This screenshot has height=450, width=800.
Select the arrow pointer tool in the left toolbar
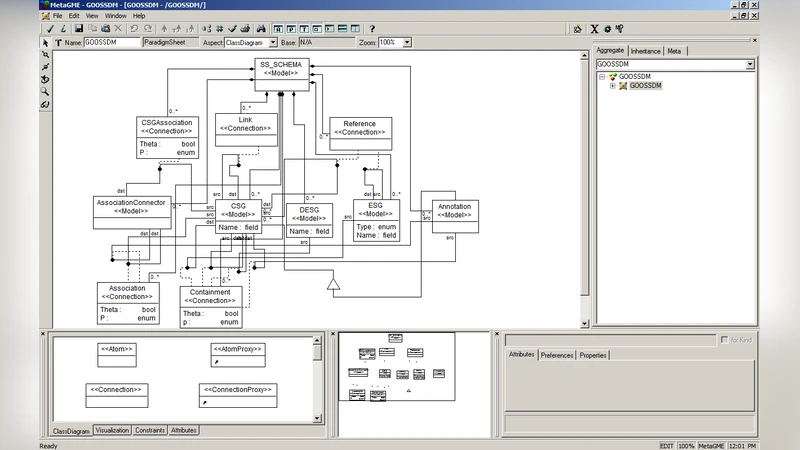46,43
